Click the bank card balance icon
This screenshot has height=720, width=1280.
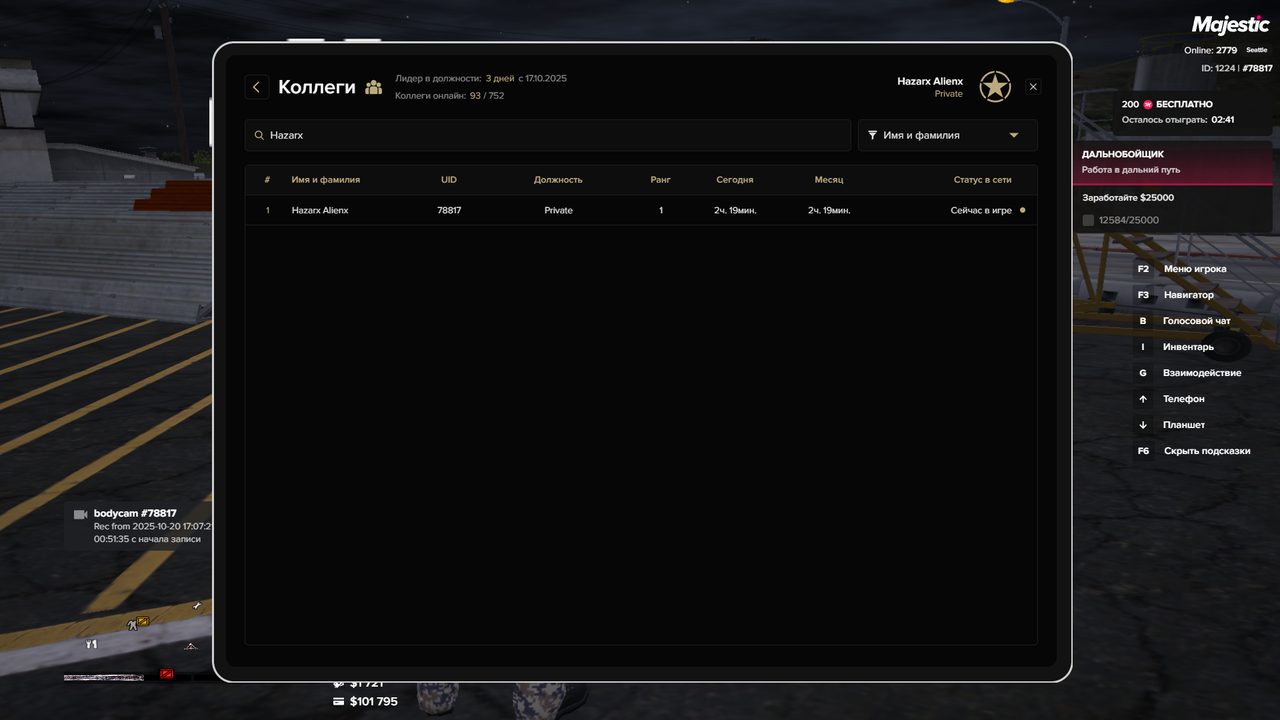click(338, 701)
